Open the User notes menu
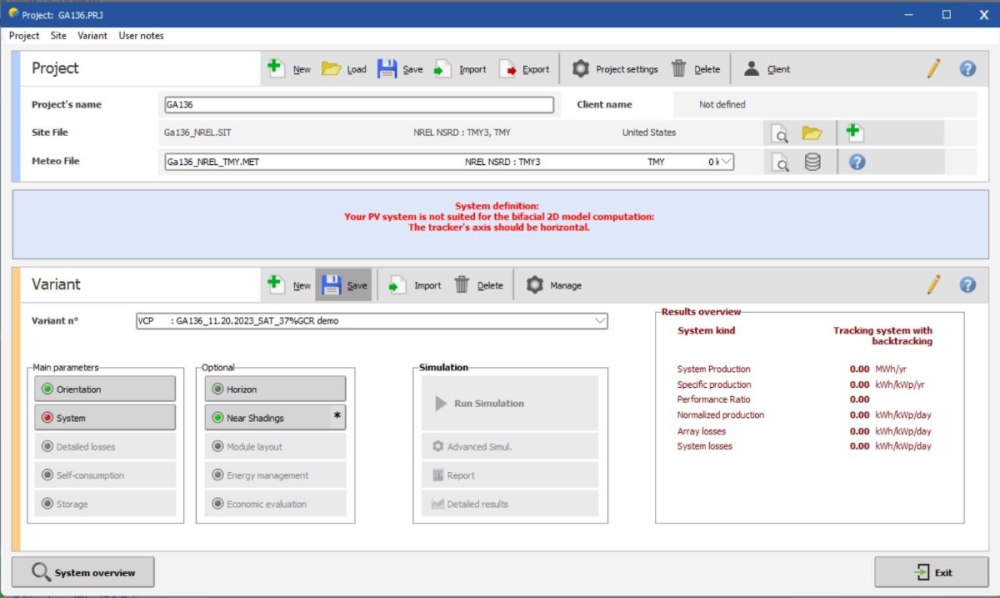The width and height of the screenshot is (1000, 598). [x=141, y=36]
